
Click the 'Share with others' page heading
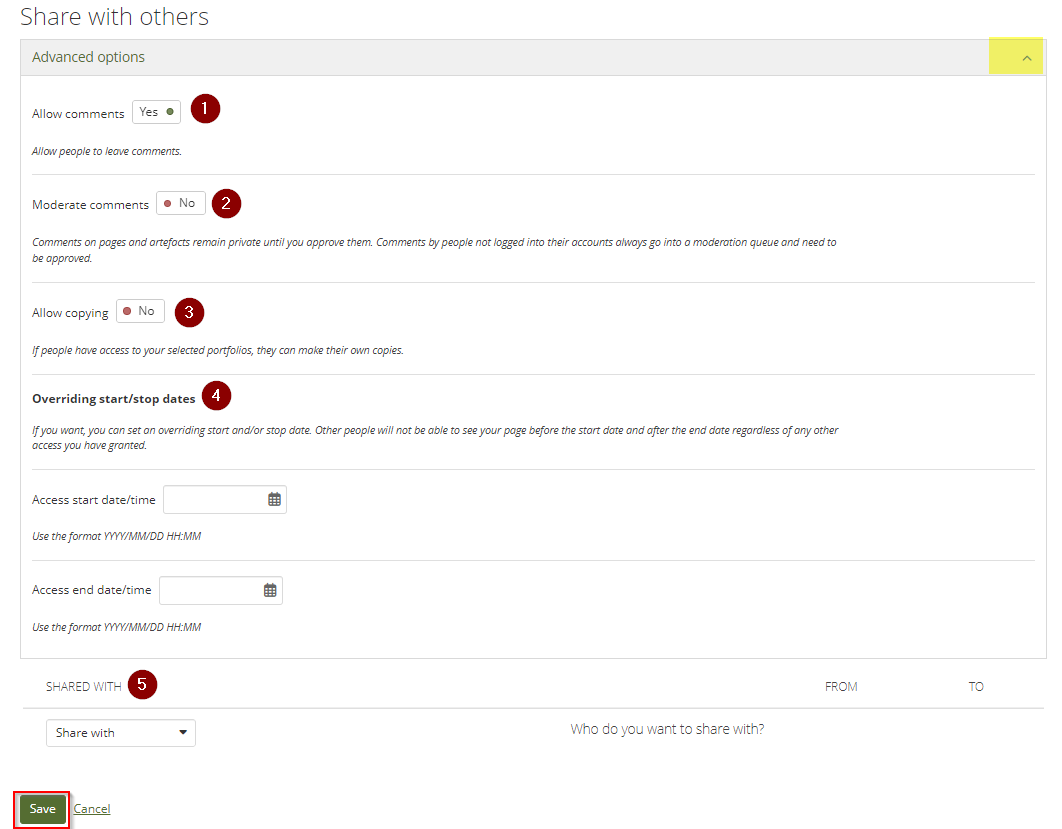(x=114, y=16)
